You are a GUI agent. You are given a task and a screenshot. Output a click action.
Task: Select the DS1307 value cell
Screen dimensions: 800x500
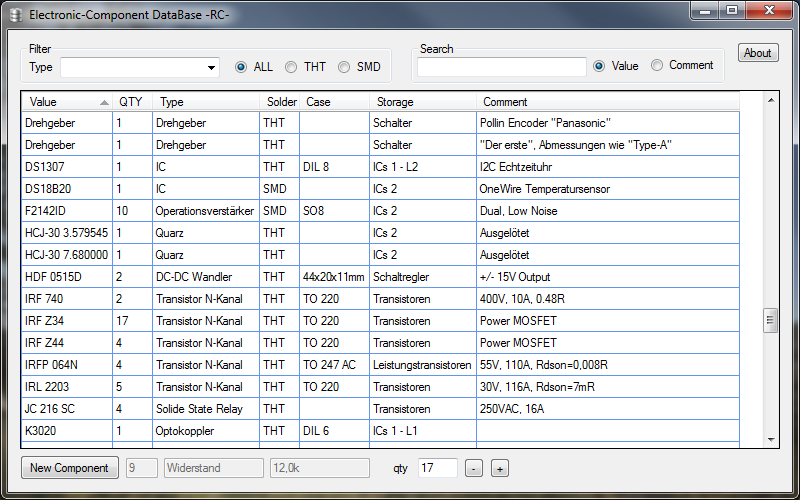(67, 167)
